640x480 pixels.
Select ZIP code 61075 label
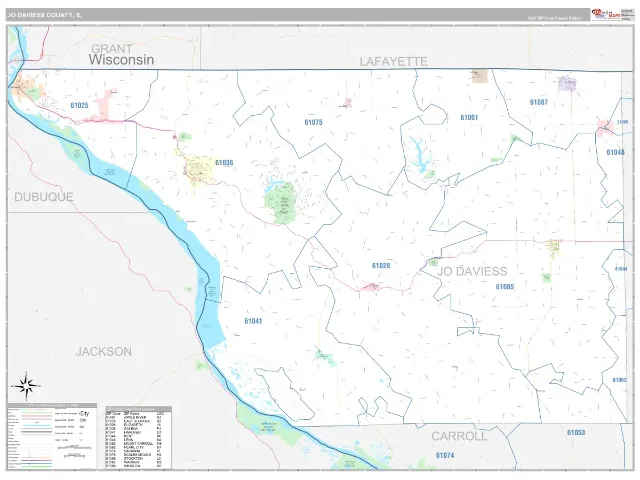(x=313, y=122)
